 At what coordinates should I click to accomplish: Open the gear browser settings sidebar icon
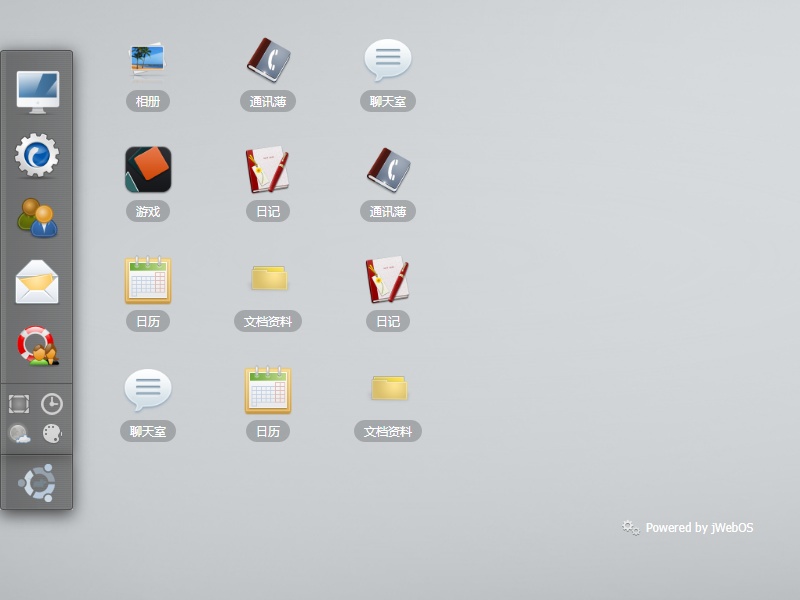pyautogui.click(x=37, y=155)
